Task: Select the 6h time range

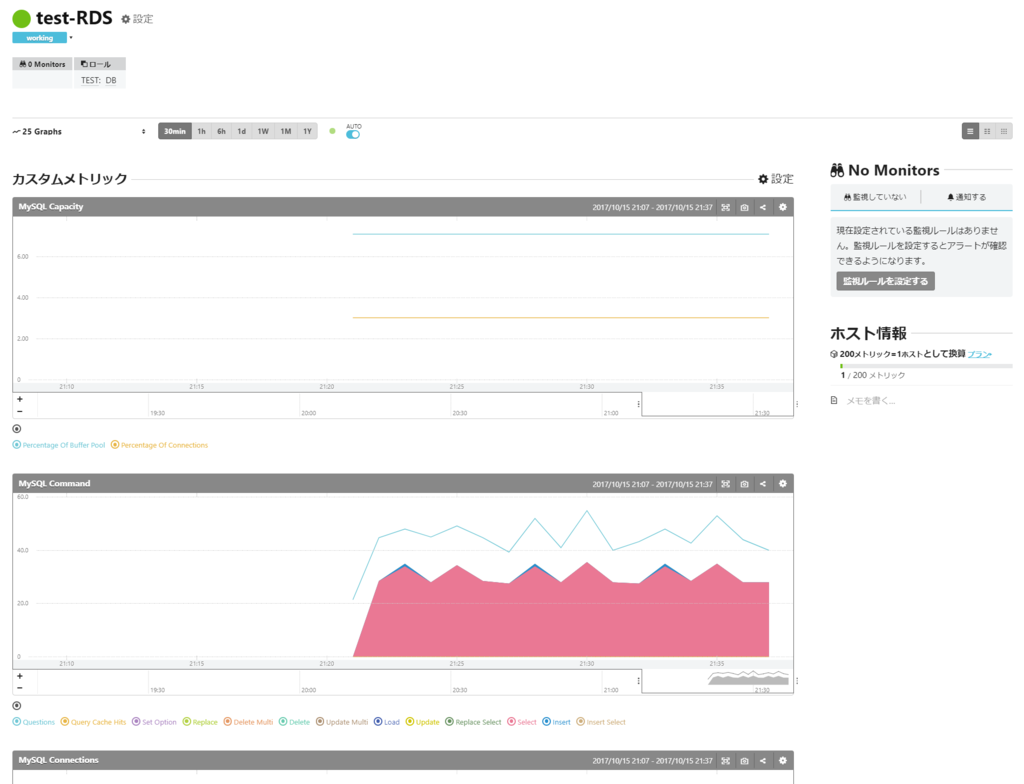Action: pos(221,131)
